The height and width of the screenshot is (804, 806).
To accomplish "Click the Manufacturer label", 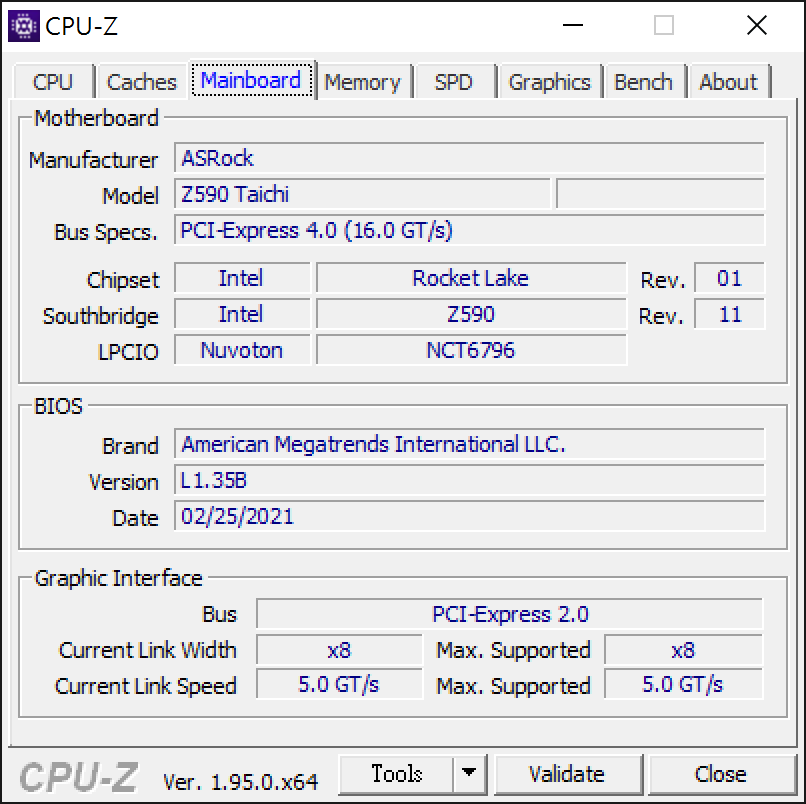I will (x=94, y=160).
